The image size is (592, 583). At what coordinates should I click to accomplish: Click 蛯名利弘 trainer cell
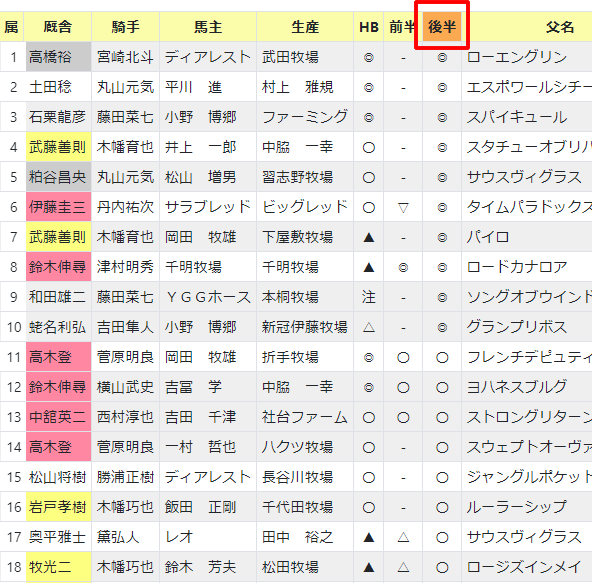point(59,327)
